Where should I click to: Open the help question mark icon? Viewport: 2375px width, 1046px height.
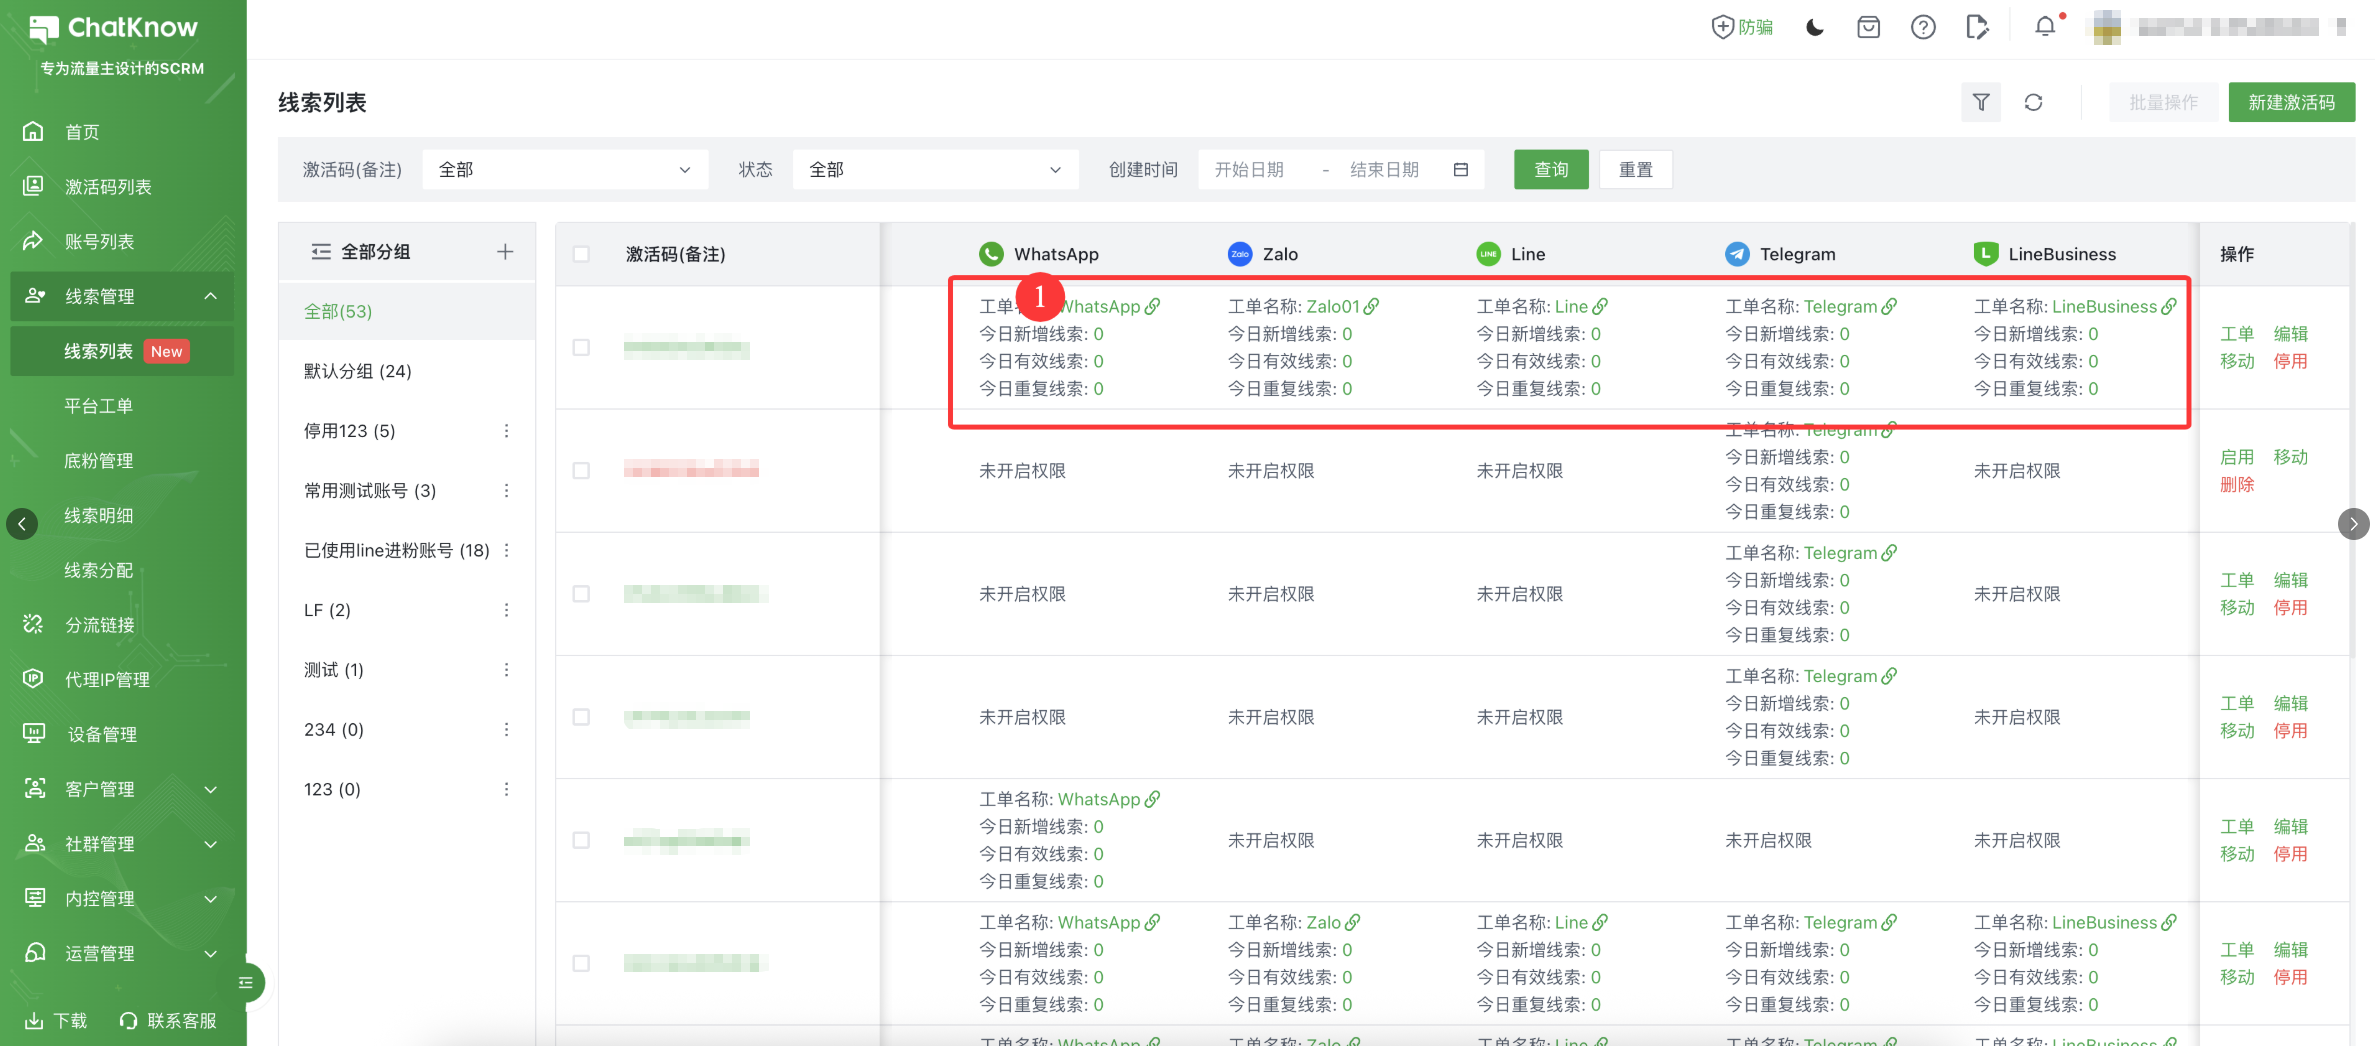[1922, 27]
